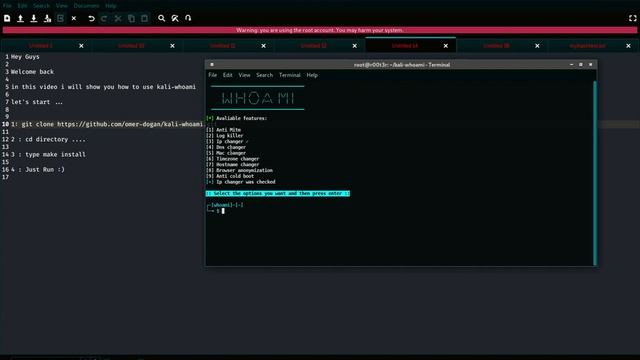The height and width of the screenshot is (360, 640).
Task: Click the Save All toolbar icon
Action: tap(47, 18)
